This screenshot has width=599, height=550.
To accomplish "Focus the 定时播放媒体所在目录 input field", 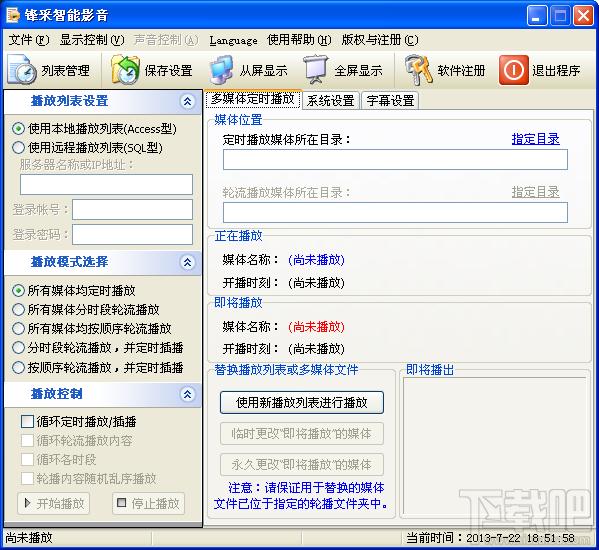I will click(395, 160).
